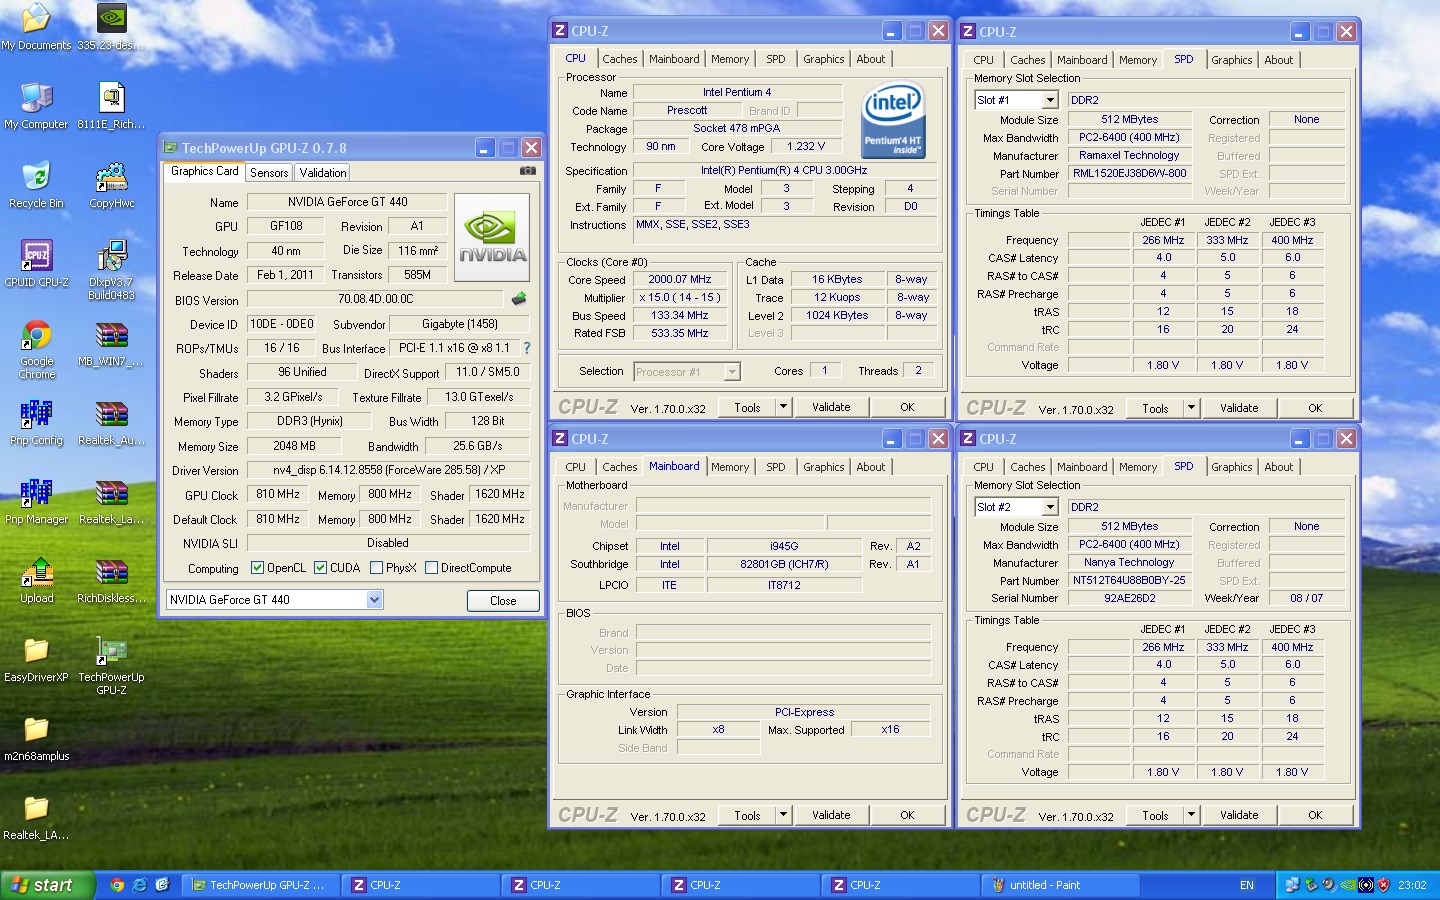This screenshot has width=1440, height=900.
Task: Click the Start button on the taskbar
Action: tap(42, 885)
